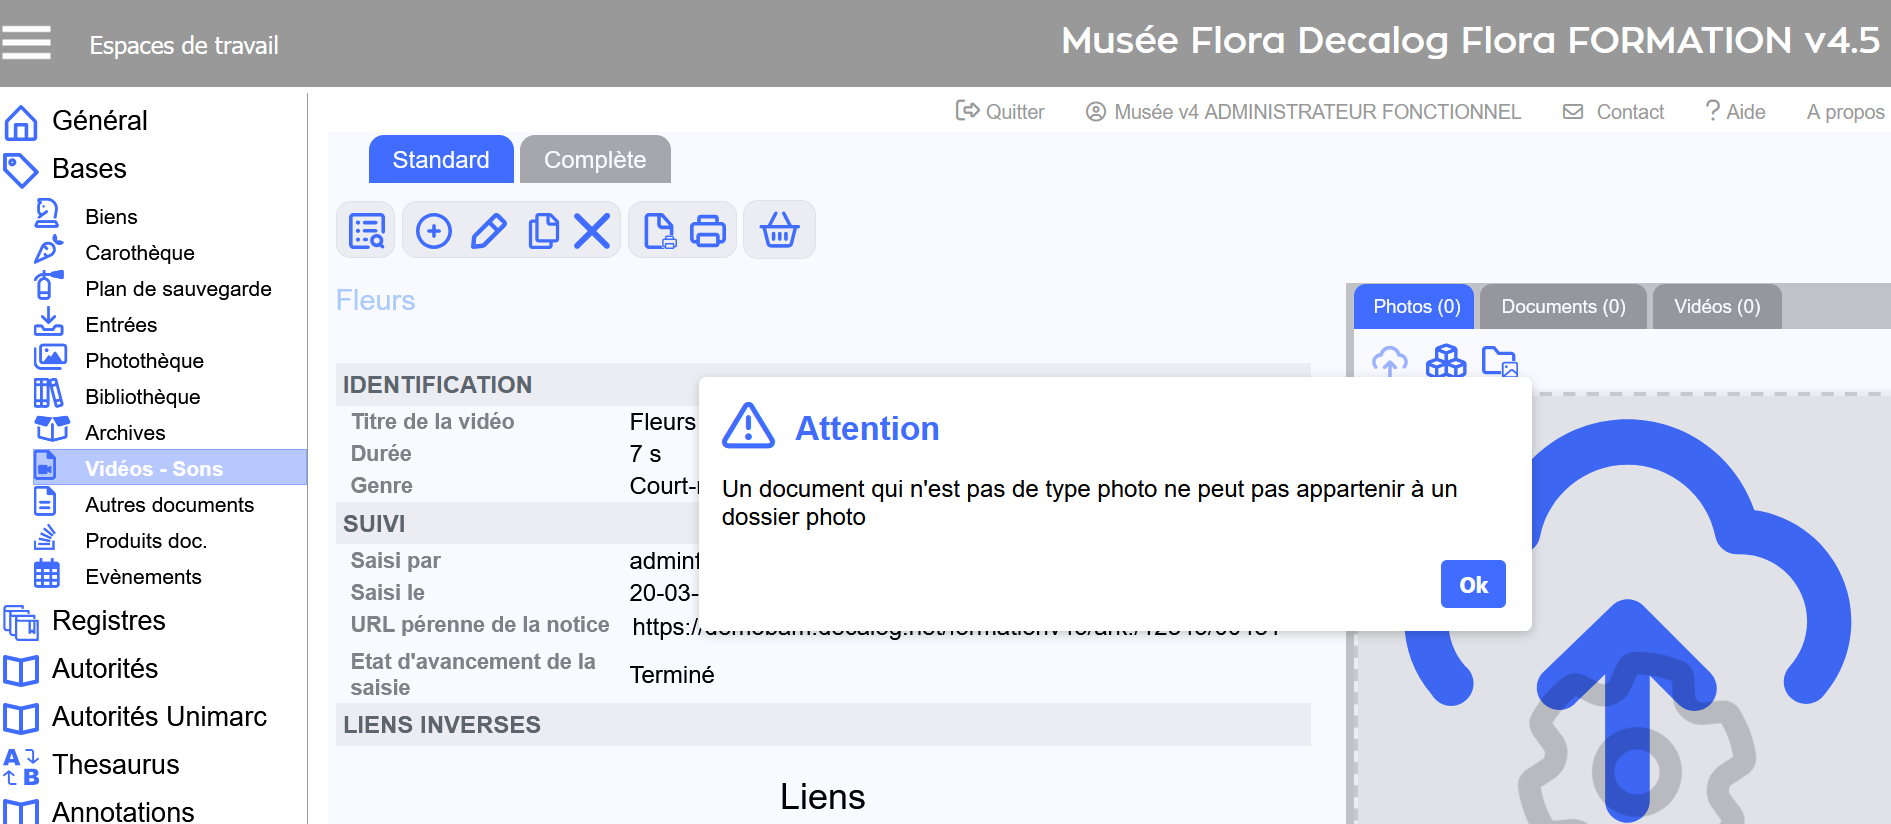This screenshot has width=1891, height=824.
Task: Select the Vidéos (0) tab
Action: click(1716, 307)
